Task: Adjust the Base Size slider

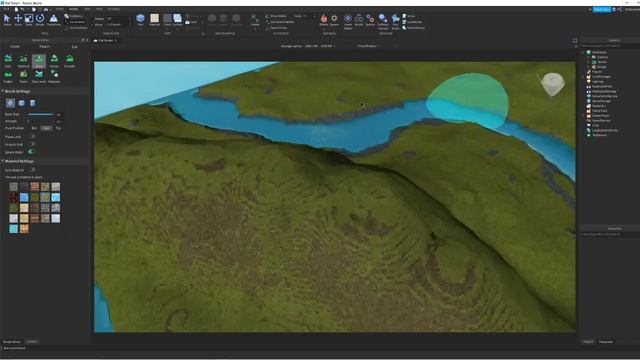Action: point(40,114)
